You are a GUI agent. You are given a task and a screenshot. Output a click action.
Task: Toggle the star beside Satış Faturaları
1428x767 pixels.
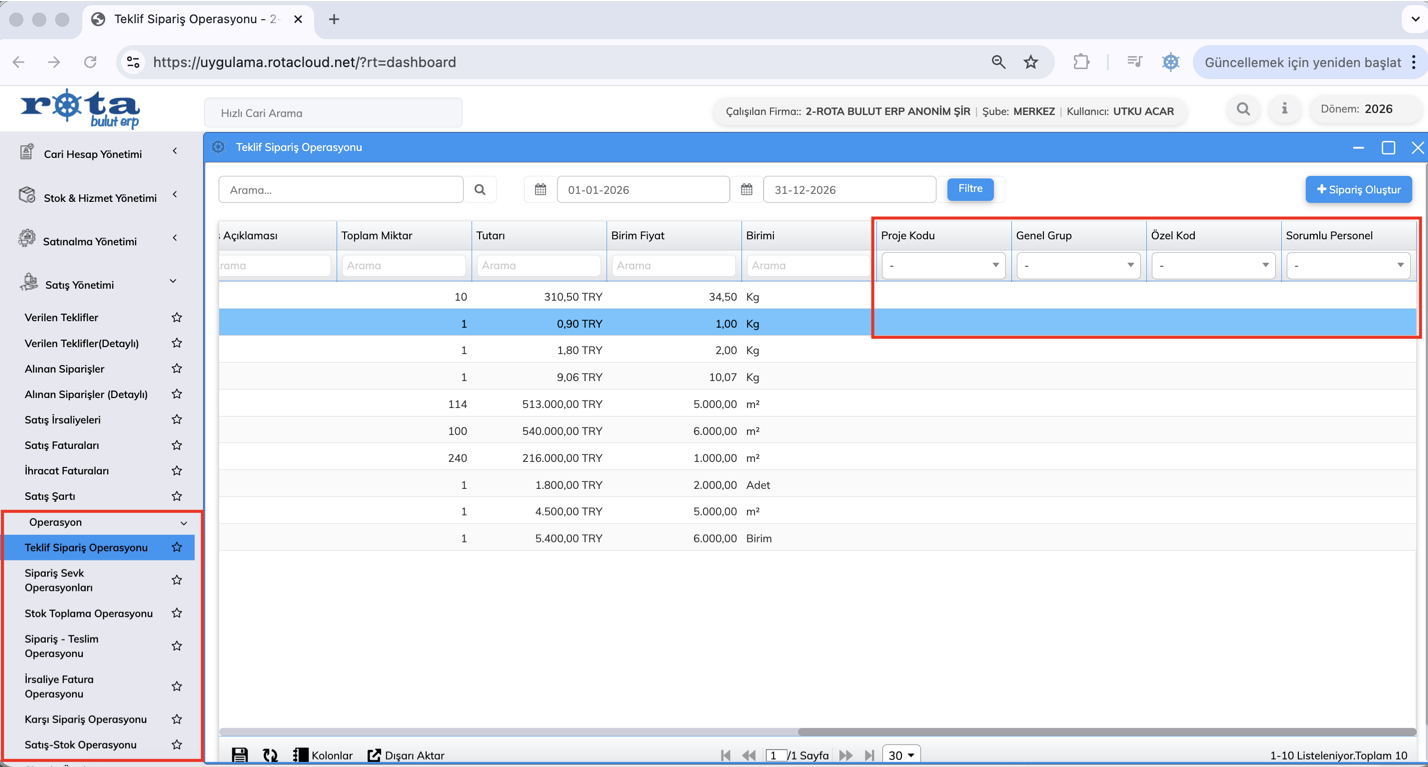pos(177,446)
